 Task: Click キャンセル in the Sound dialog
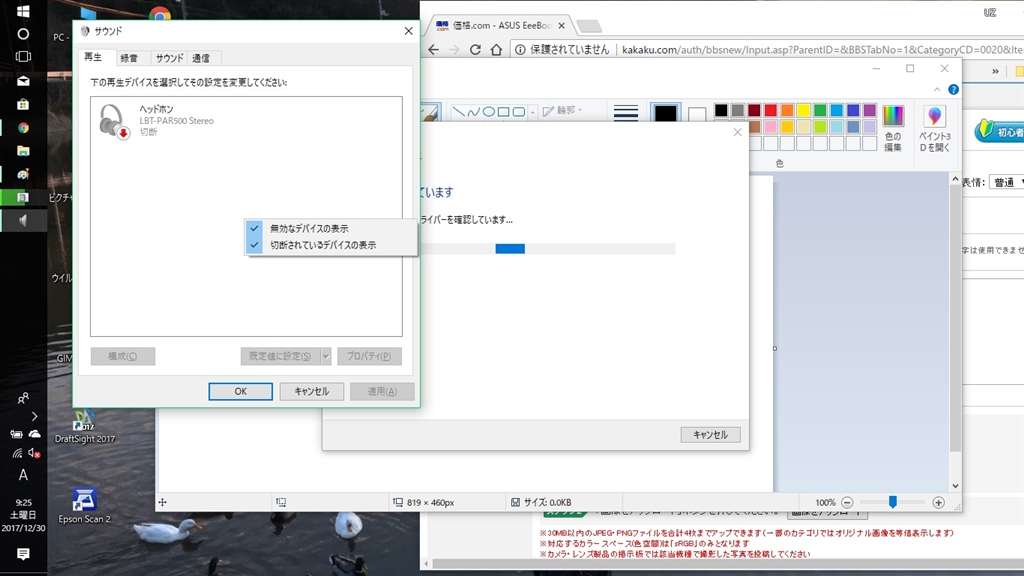(x=312, y=391)
